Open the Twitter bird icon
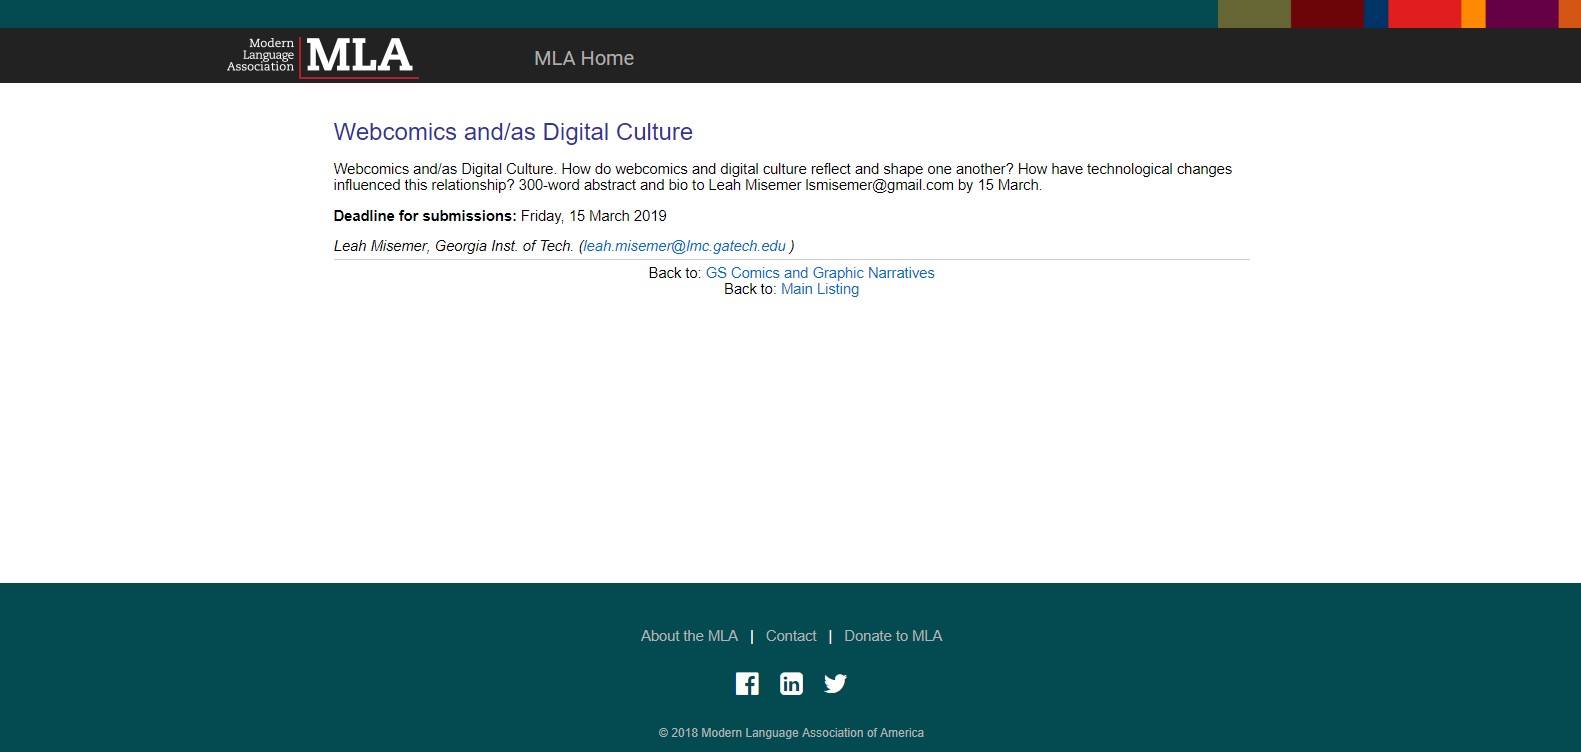 click(835, 684)
